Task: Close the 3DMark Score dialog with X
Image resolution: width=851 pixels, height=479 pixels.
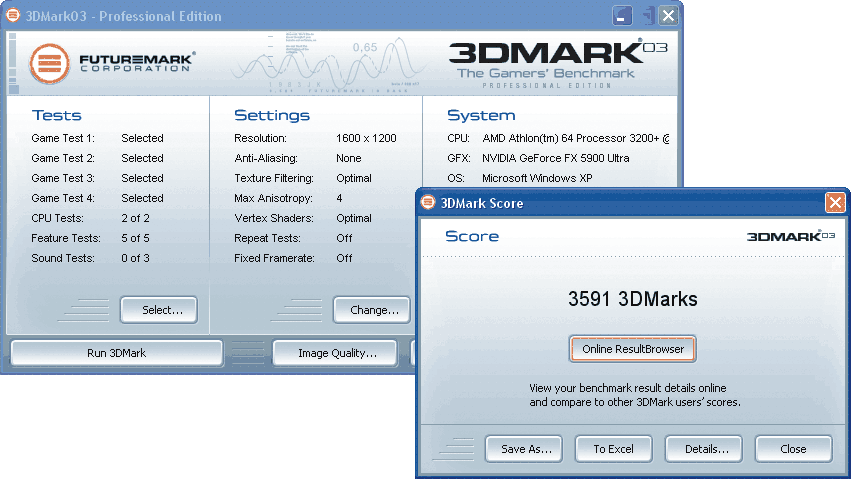Action: [835, 203]
